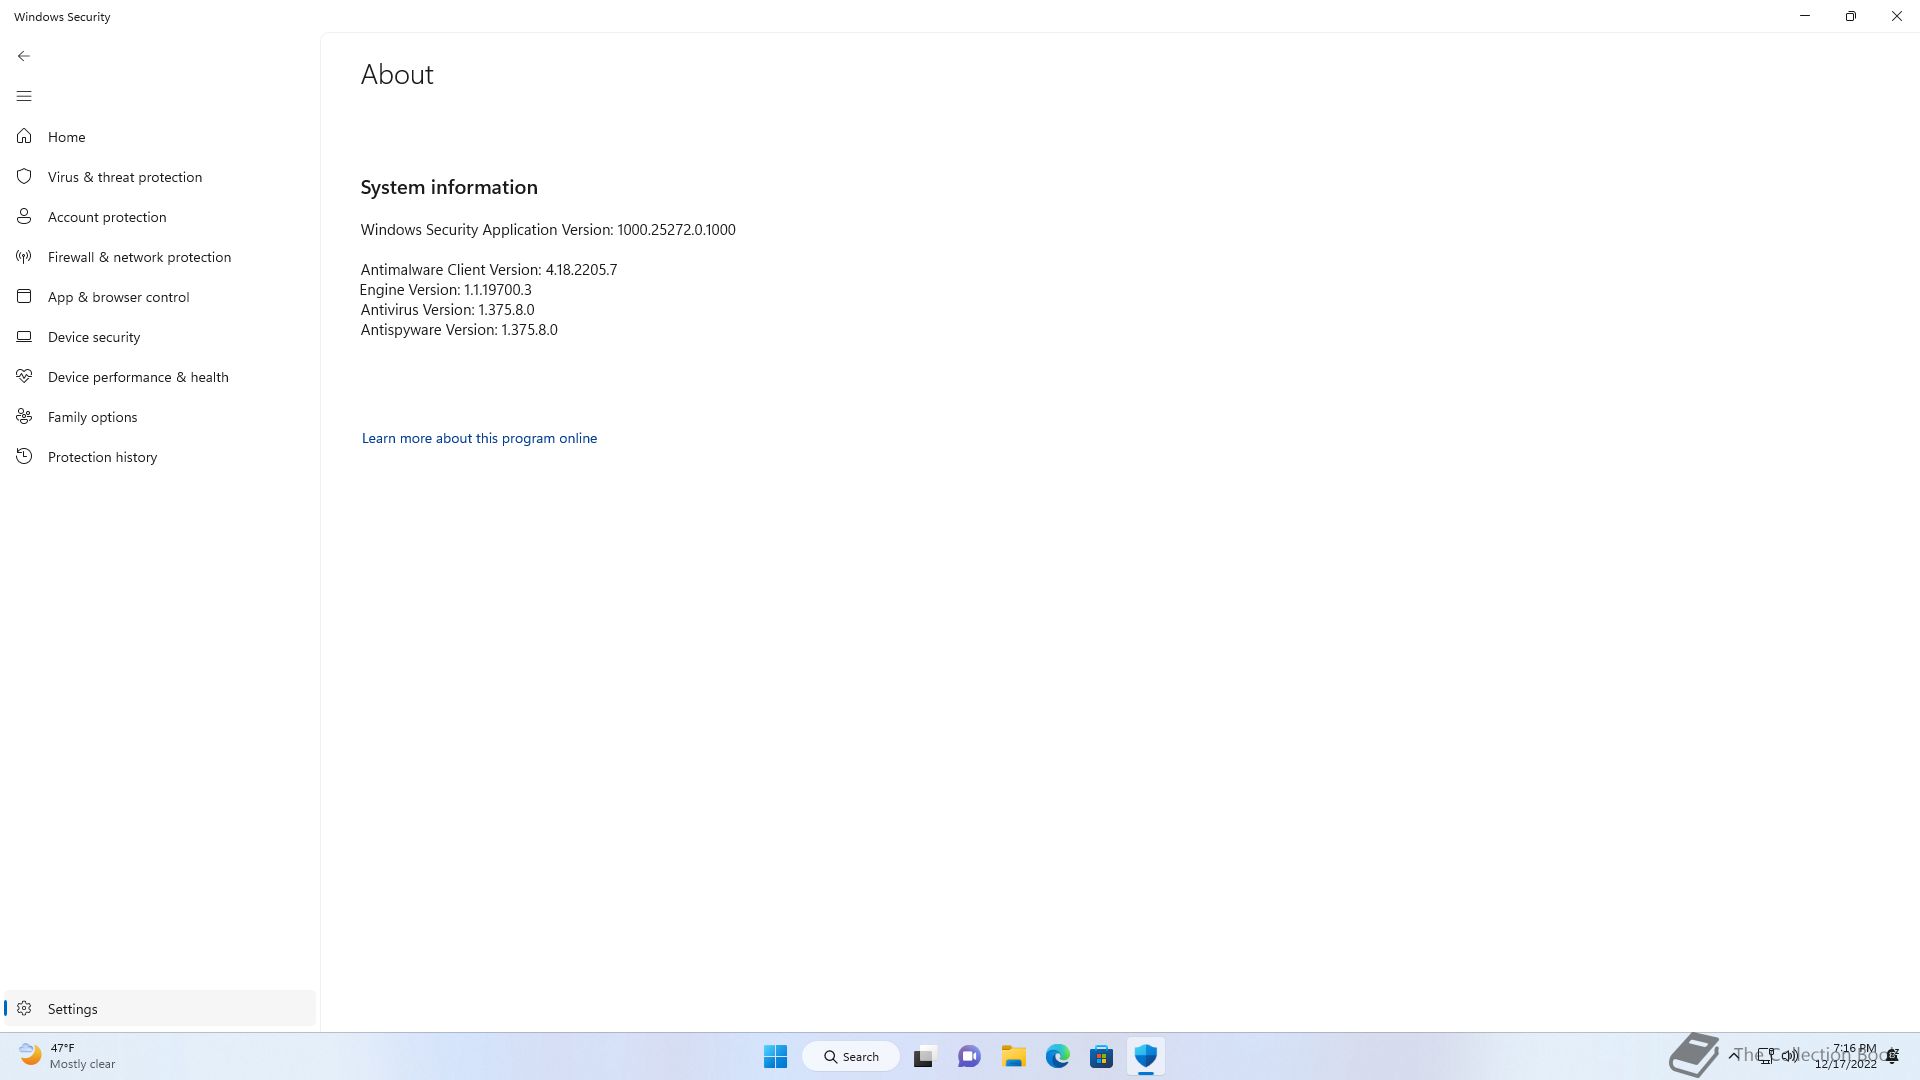Select the About page title
The width and height of the screenshot is (1920, 1080).
397,75
